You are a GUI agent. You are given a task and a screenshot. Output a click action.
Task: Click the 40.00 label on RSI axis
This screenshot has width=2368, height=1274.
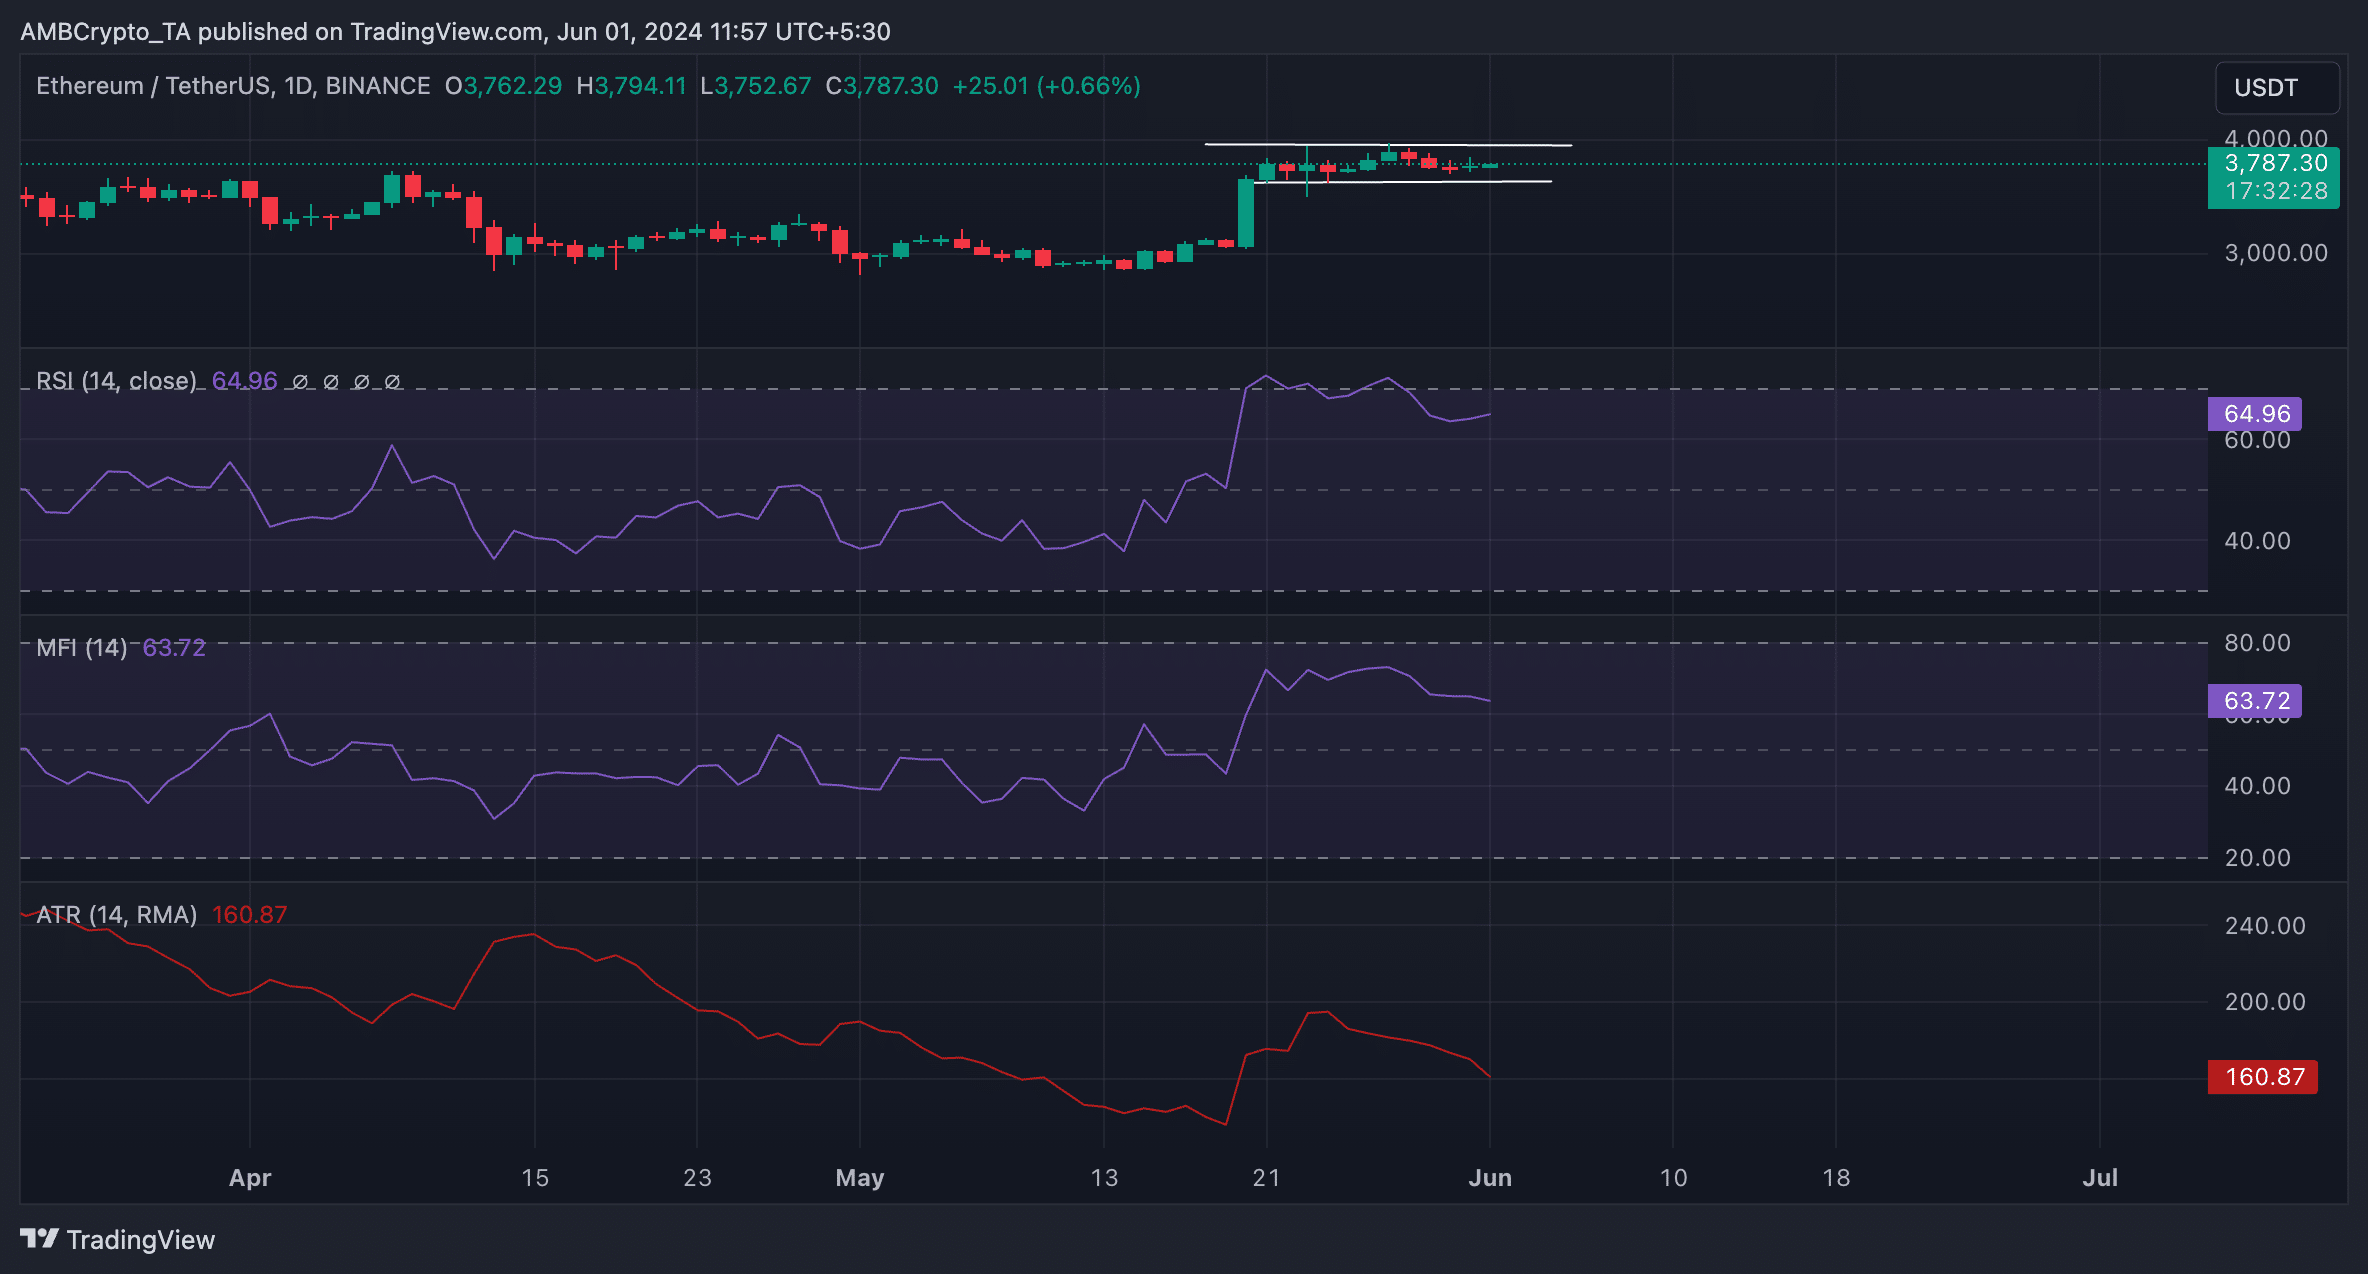pyautogui.click(x=2257, y=541)
